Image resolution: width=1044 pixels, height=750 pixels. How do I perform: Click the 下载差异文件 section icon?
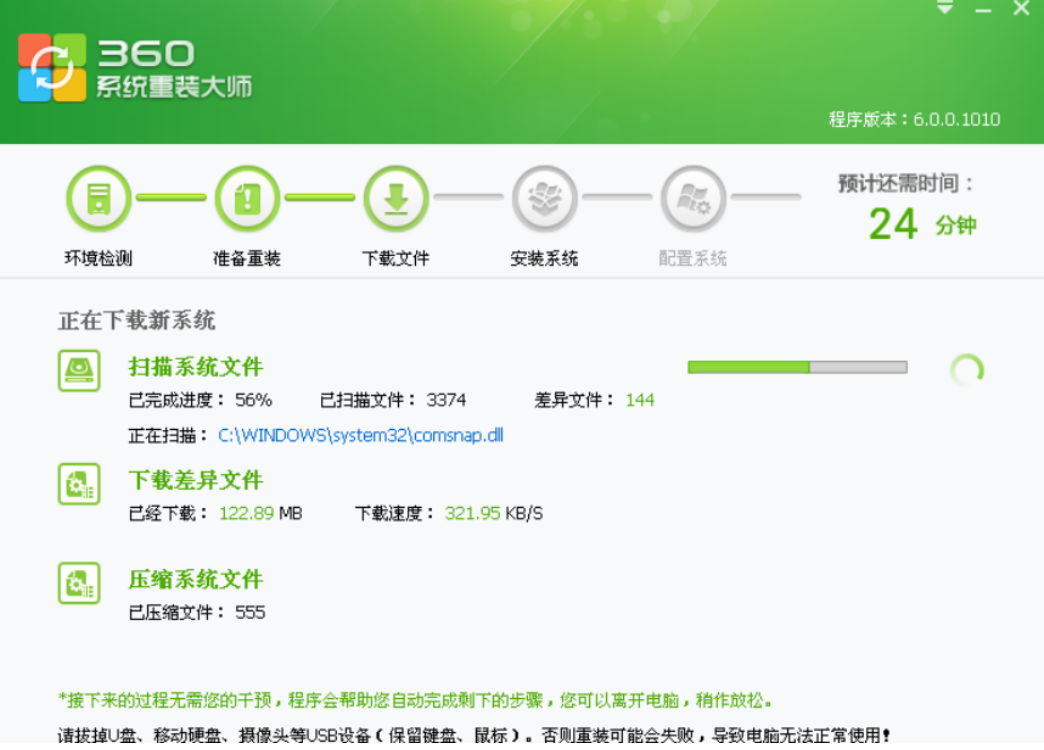(x=79, y=484)
